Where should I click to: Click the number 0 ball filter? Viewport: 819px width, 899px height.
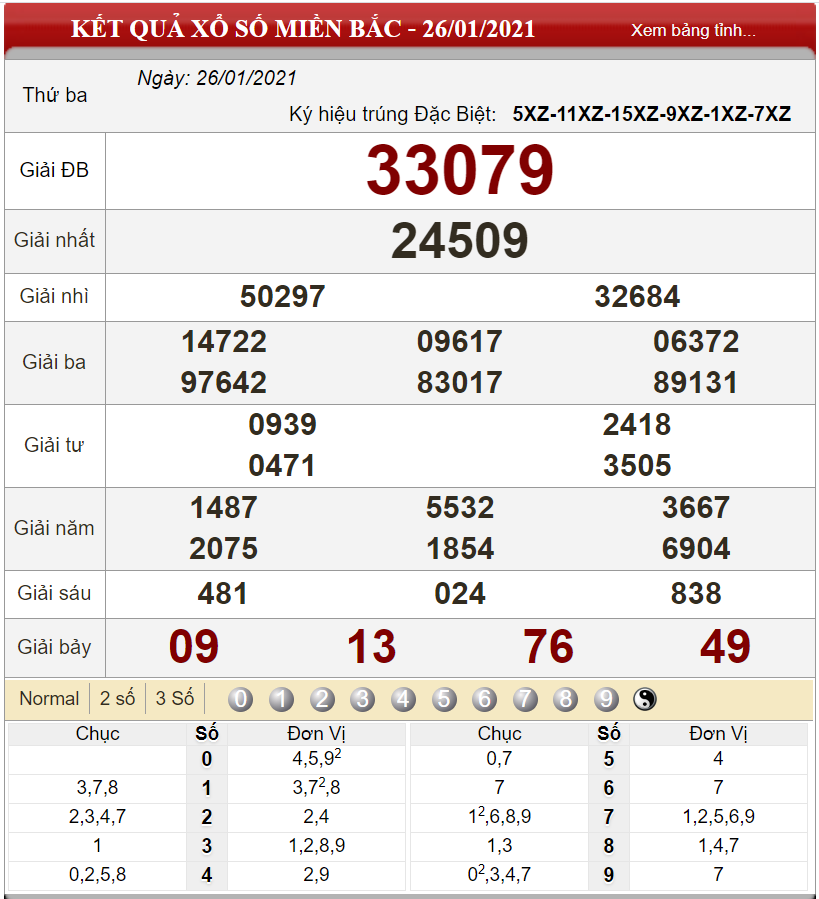click(x=240, y=699)
